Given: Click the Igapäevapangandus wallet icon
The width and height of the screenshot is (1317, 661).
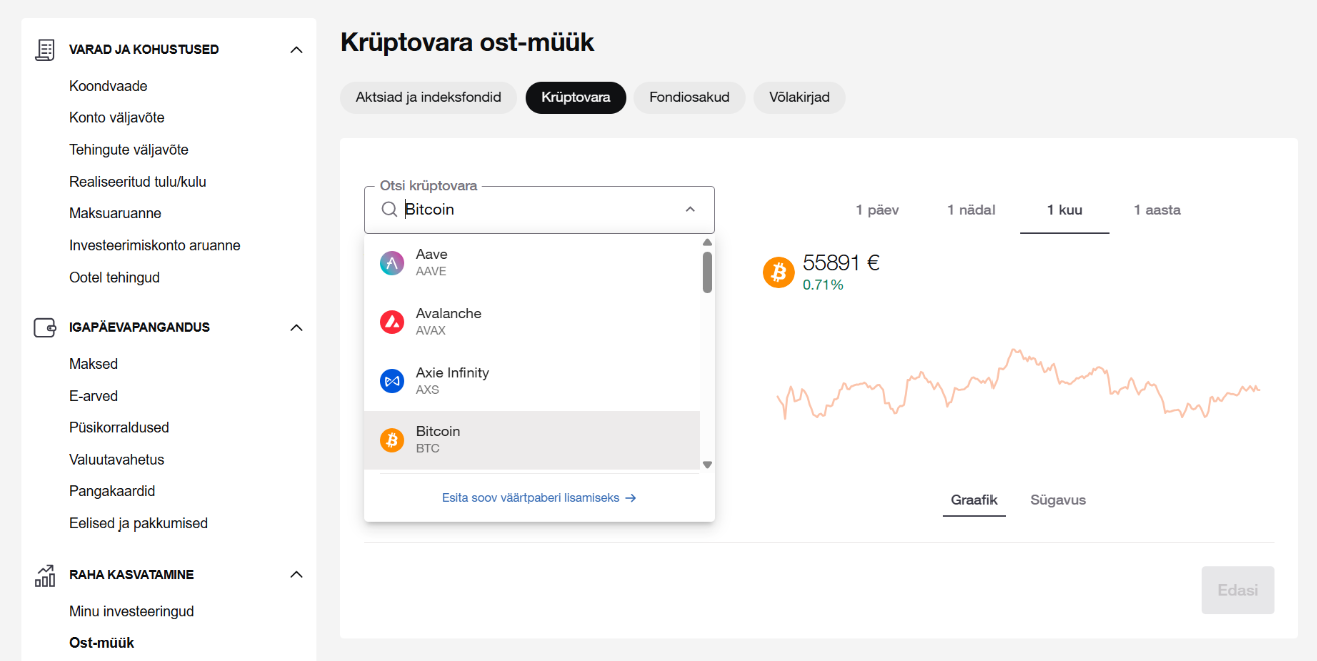Looking at the screenshot, I should tap(45, 327).
